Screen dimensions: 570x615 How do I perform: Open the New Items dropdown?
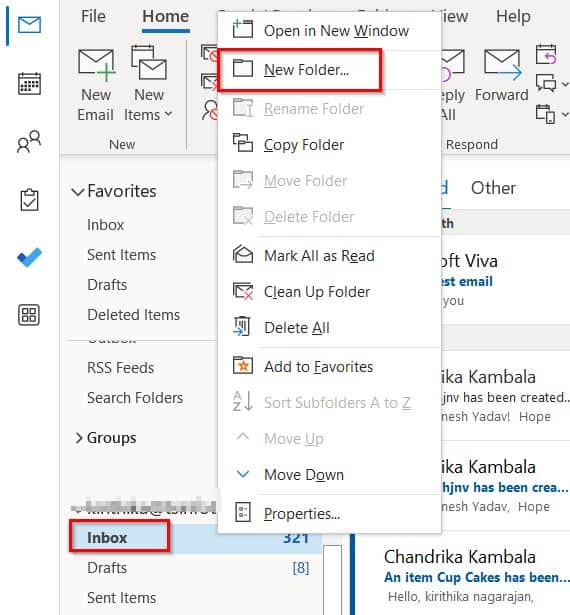coord(148,85)
